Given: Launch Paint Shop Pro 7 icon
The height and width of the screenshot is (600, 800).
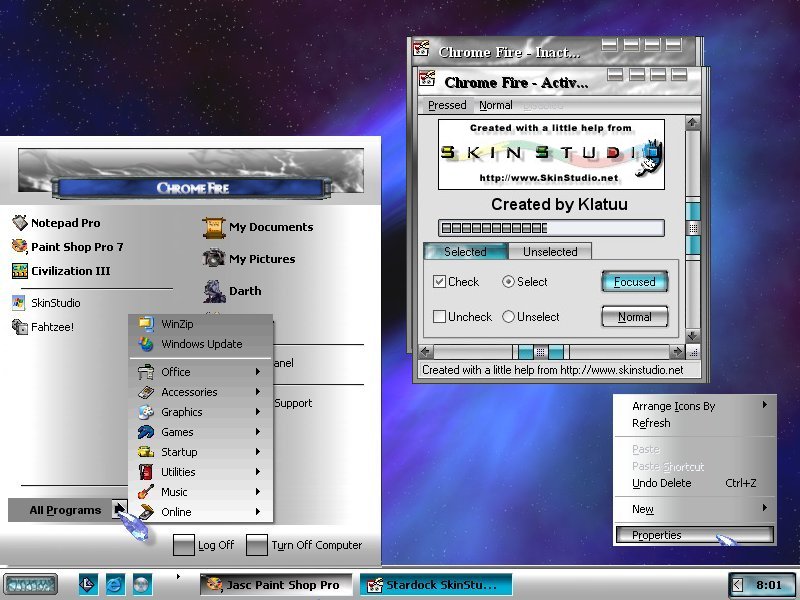Looking at the screenshot, I should click(19, 247).
